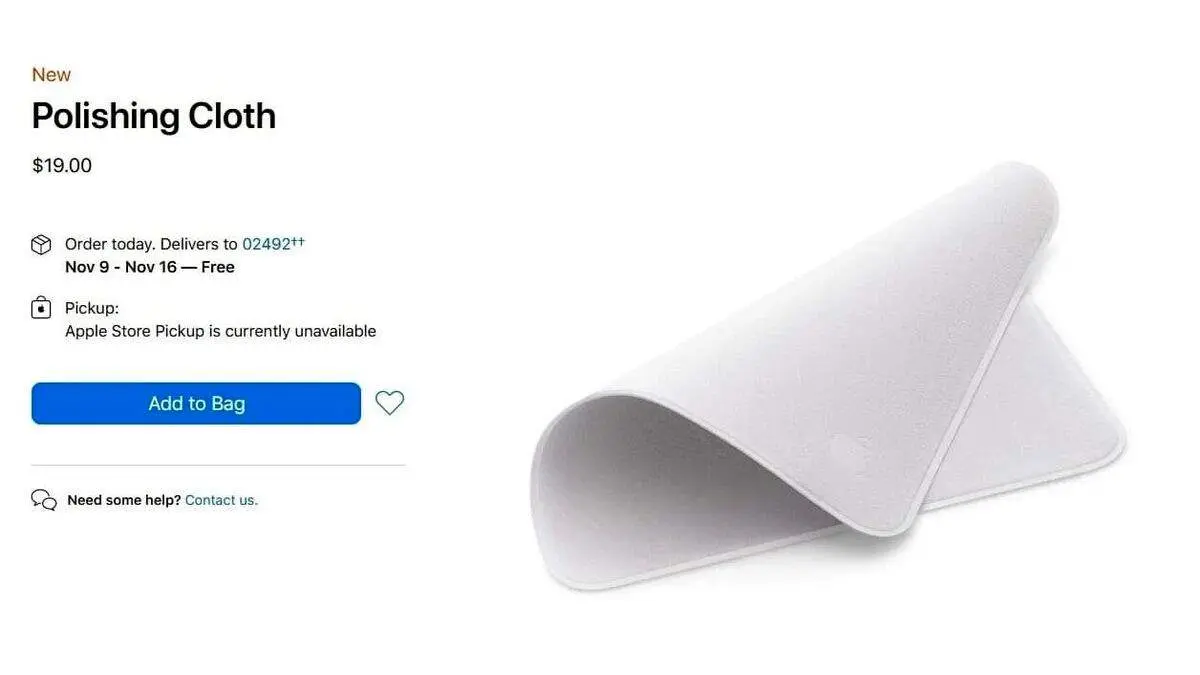Screen dimensions: 1200x675
Task: Click the shopping bag pickup icon
Action: click(x=41, y=308)
